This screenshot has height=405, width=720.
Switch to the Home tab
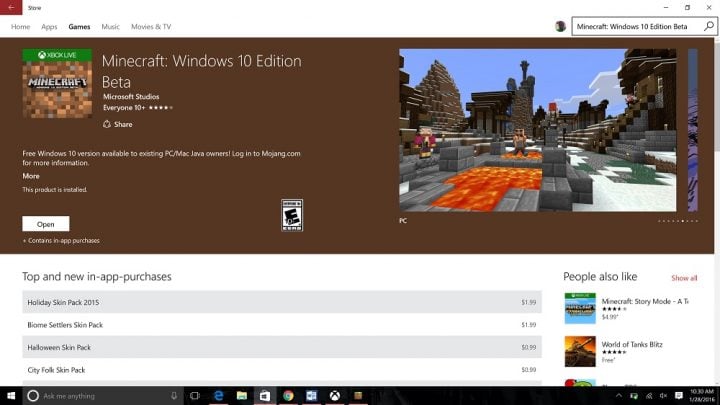click(x=20, y=26)
